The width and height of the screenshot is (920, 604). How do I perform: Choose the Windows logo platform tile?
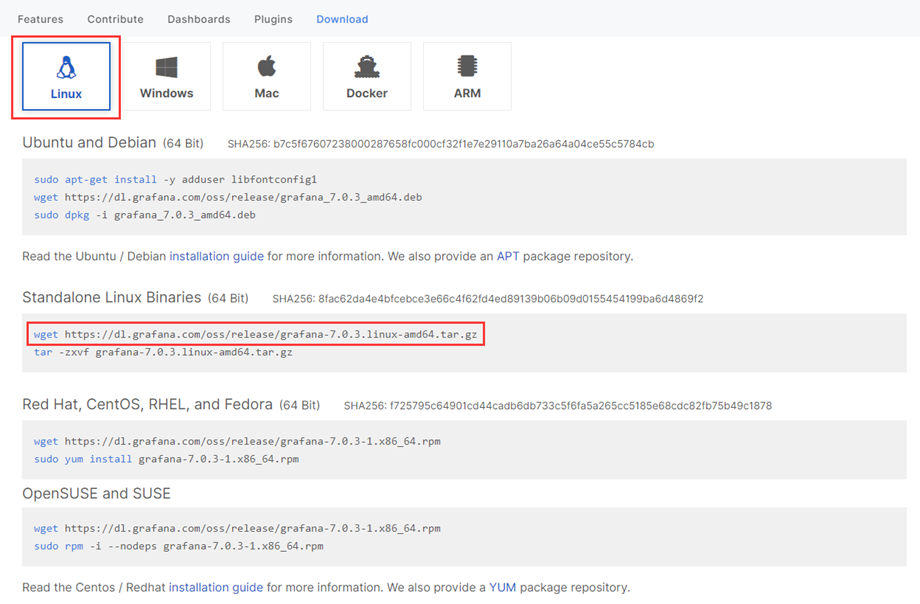coord(167,76)
